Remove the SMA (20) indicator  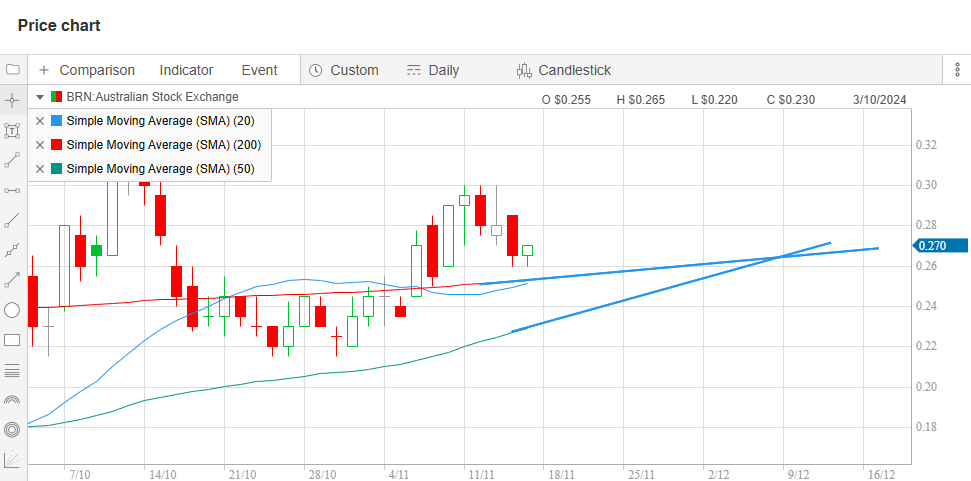[40, 121]
